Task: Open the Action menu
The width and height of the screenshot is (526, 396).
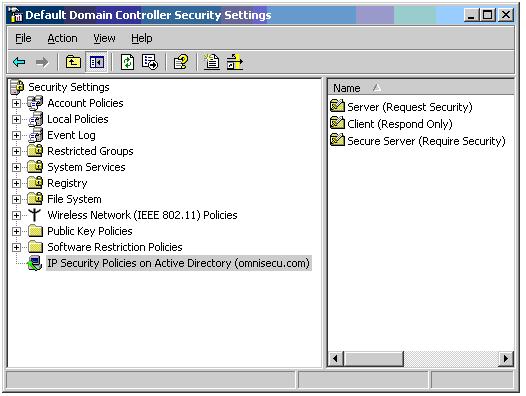Action: 62,38
